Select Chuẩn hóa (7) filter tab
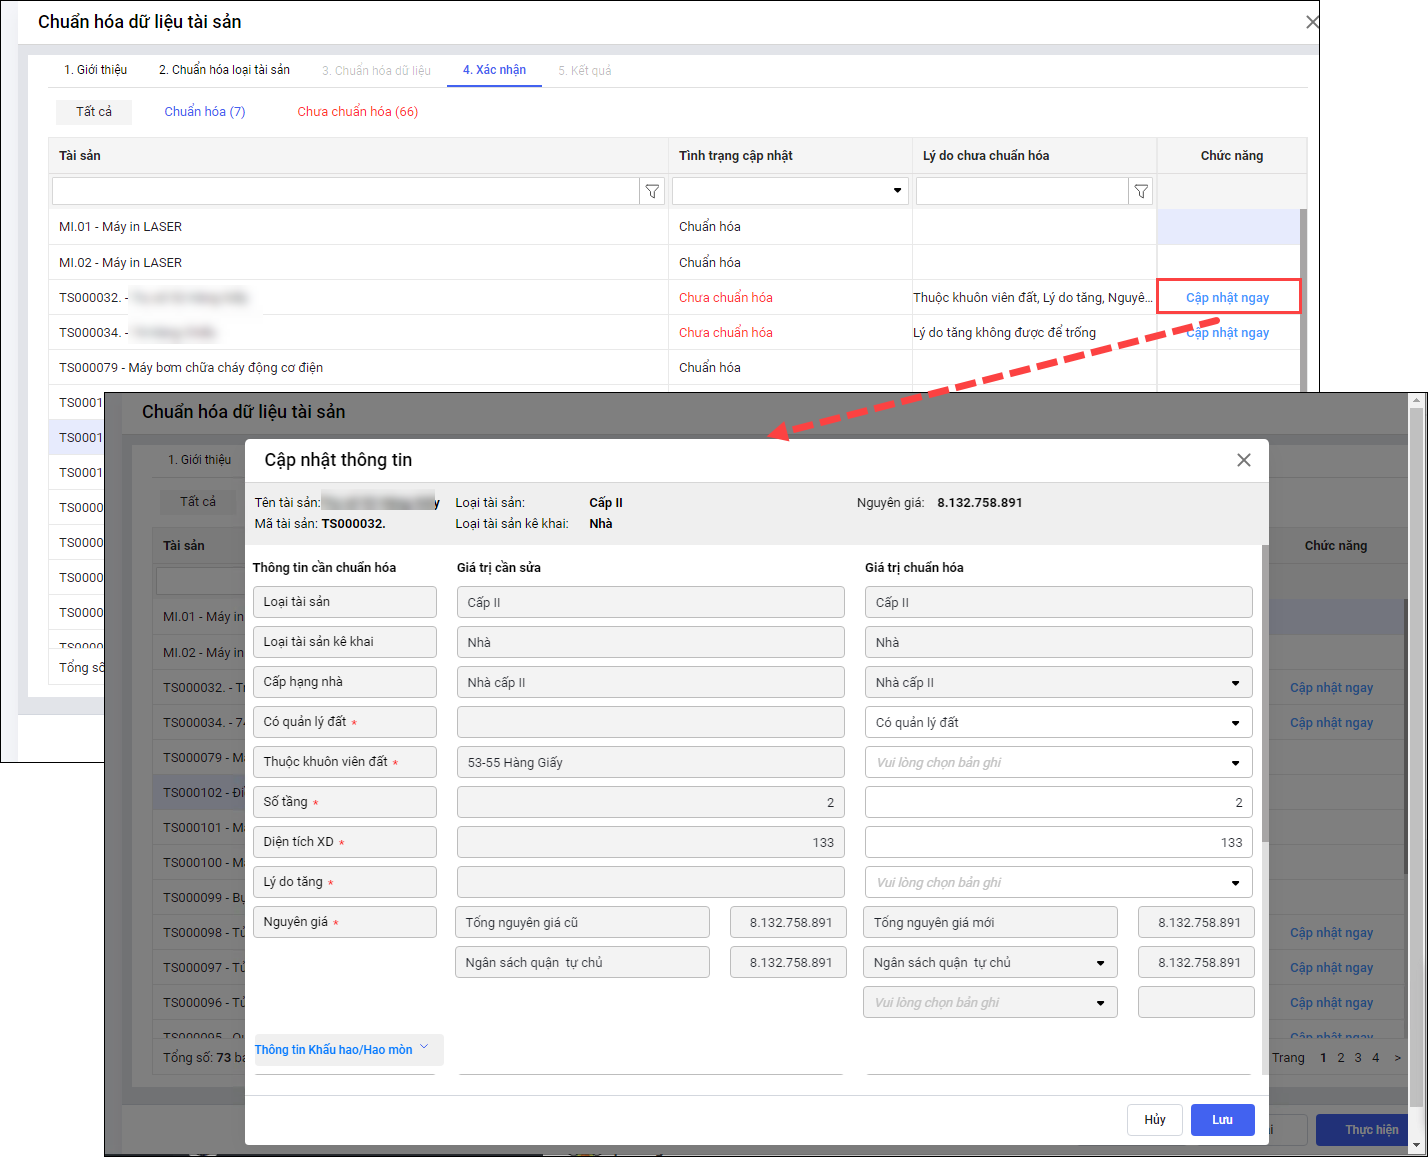The height and width of the screenshot is (1157, 1428). pyautogui.click(x=204, y=112)
